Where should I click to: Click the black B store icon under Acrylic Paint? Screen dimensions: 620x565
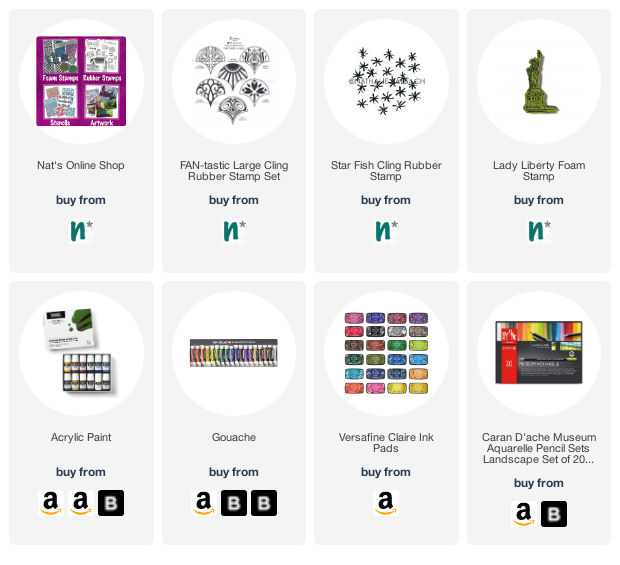point(111,503)
